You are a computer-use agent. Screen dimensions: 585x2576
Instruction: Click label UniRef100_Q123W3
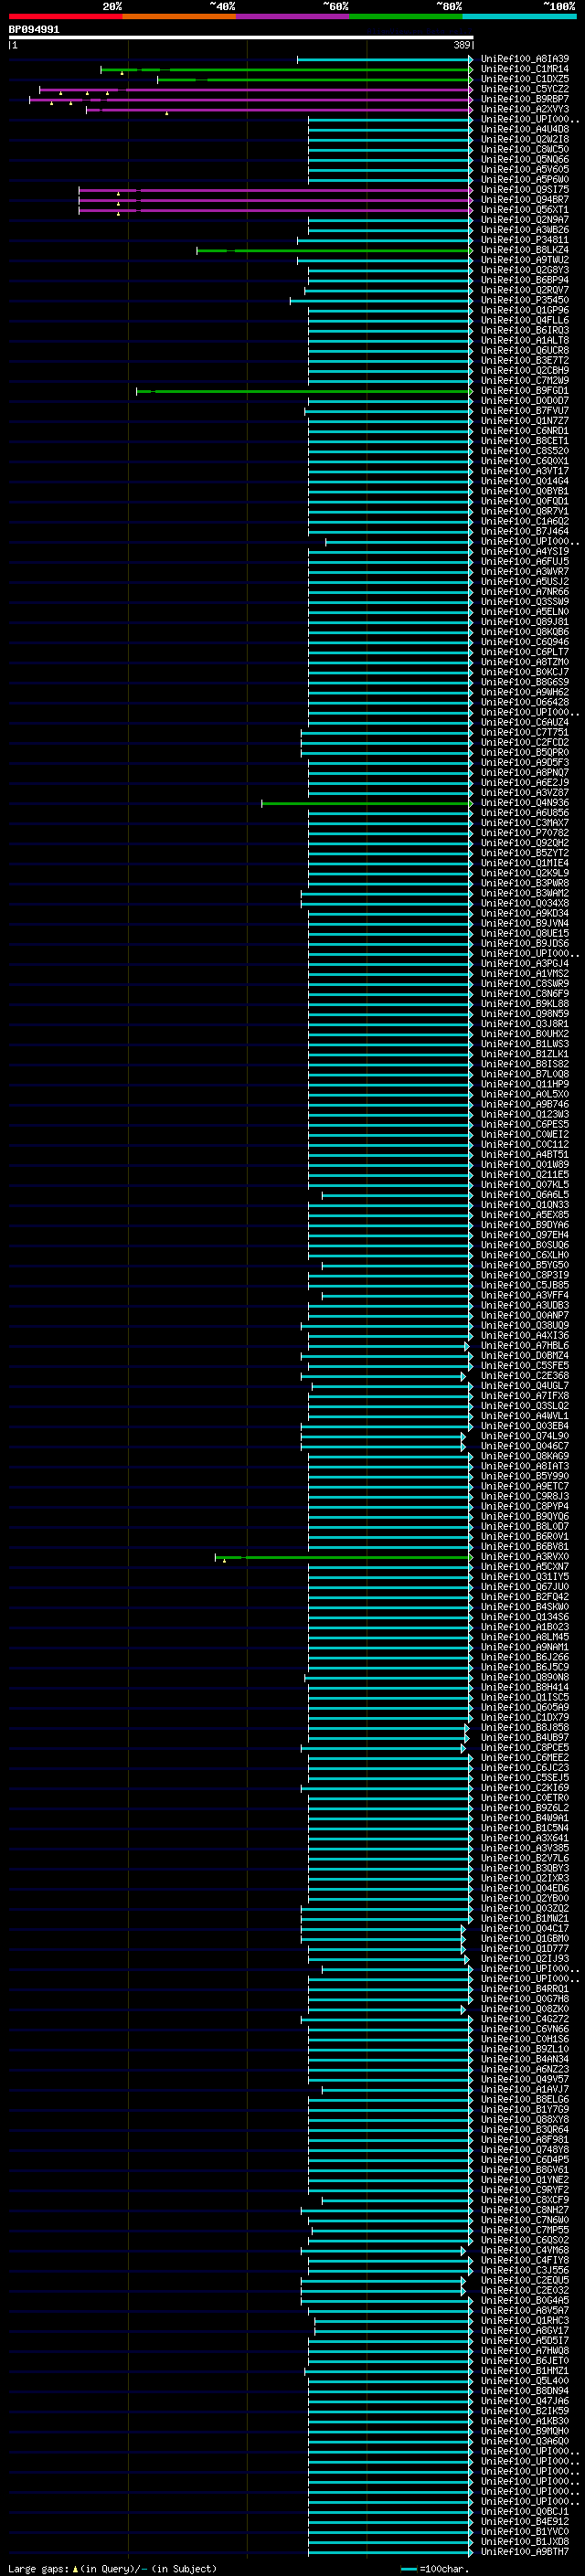pos(525,1114)
